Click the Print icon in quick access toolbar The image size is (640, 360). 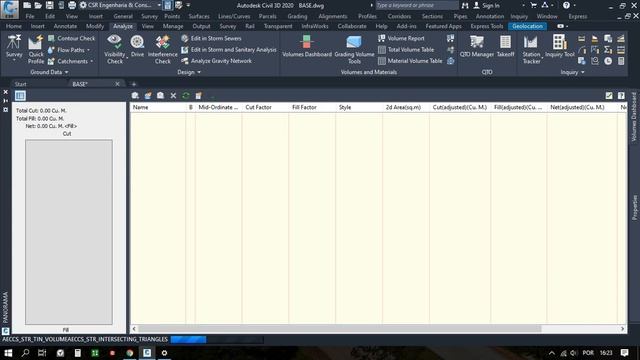(72, 5)
